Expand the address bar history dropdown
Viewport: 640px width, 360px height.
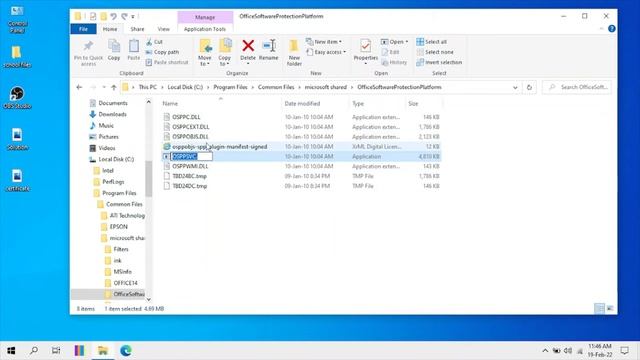coord(515,87)
